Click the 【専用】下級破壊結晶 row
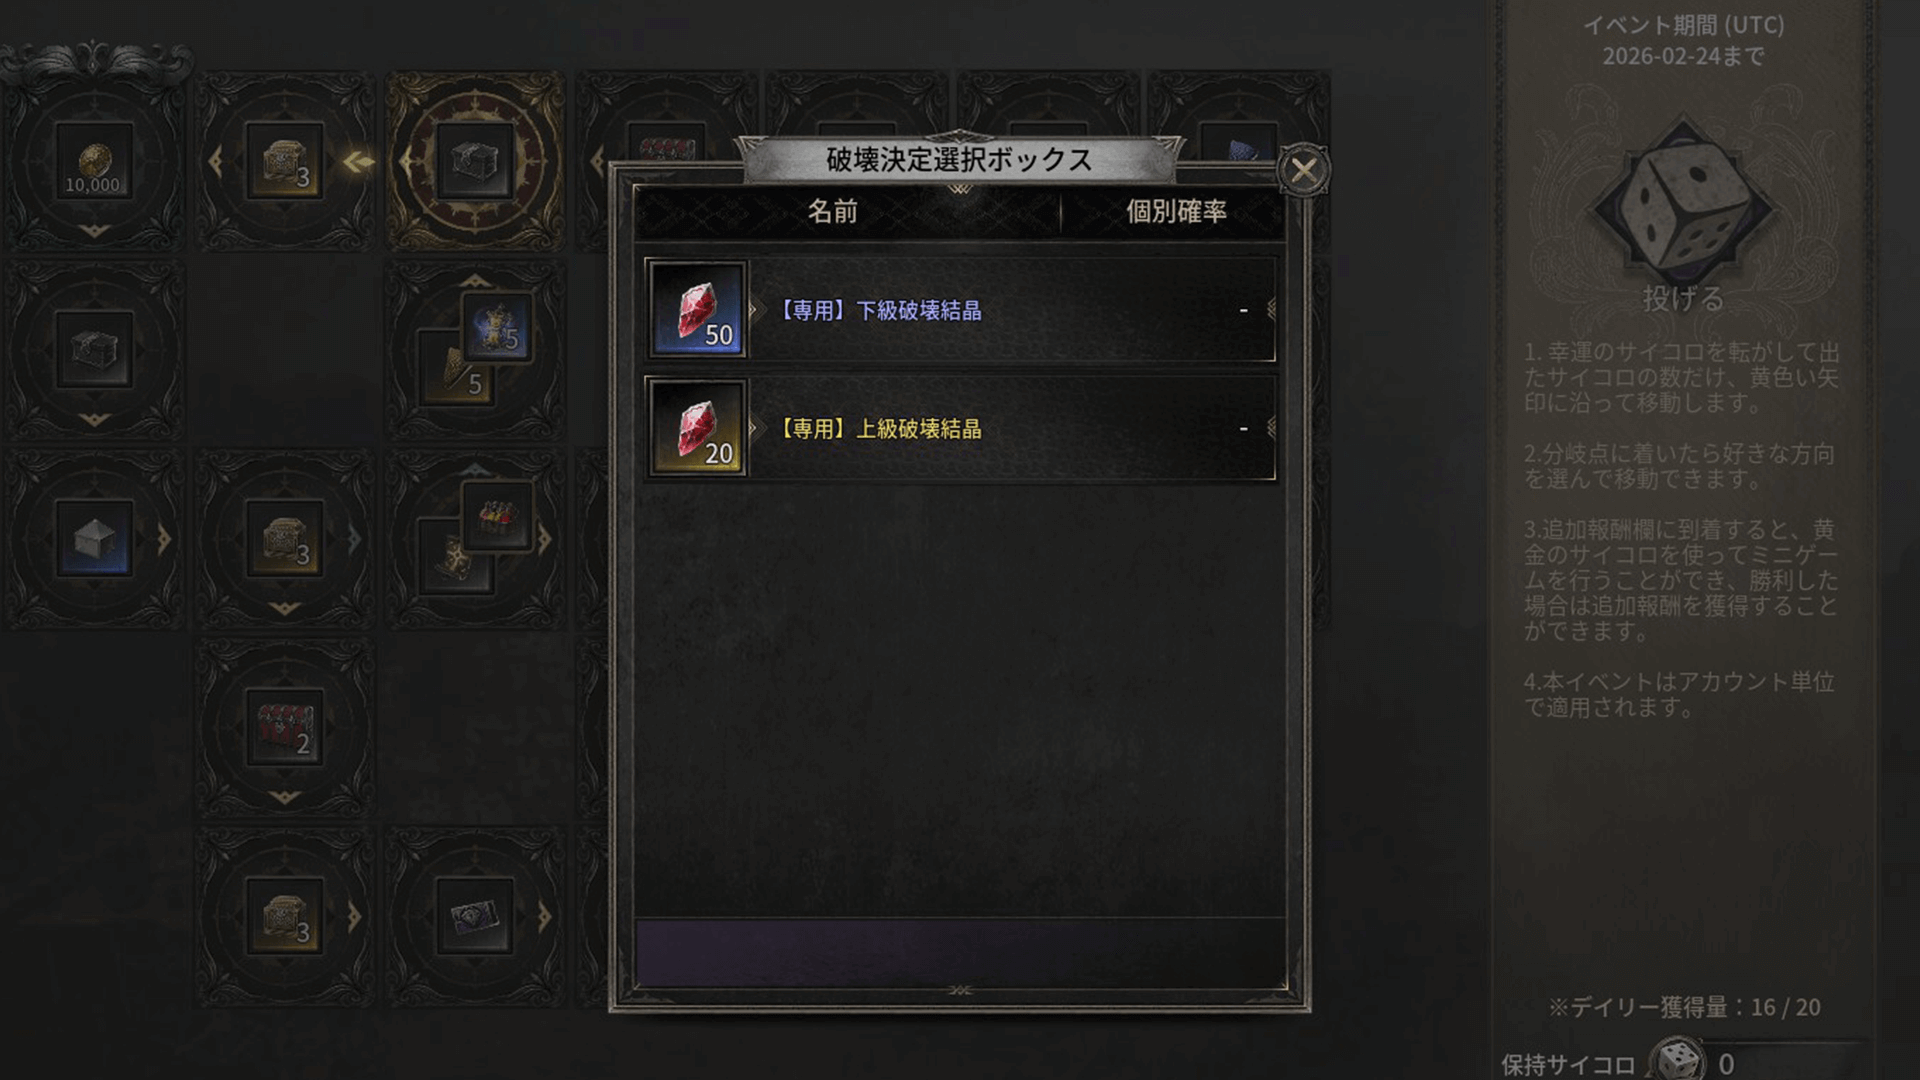 960,309
